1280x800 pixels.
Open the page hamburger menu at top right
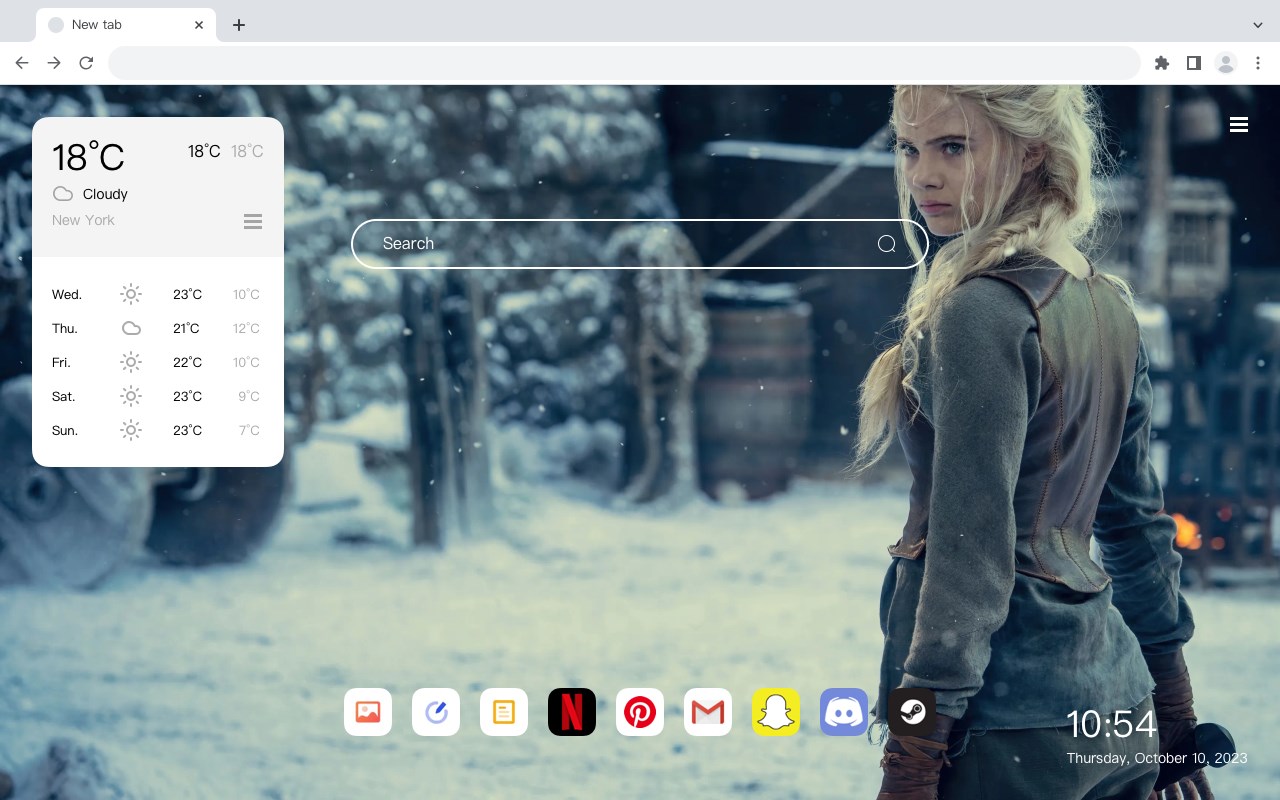(1239, 125)
